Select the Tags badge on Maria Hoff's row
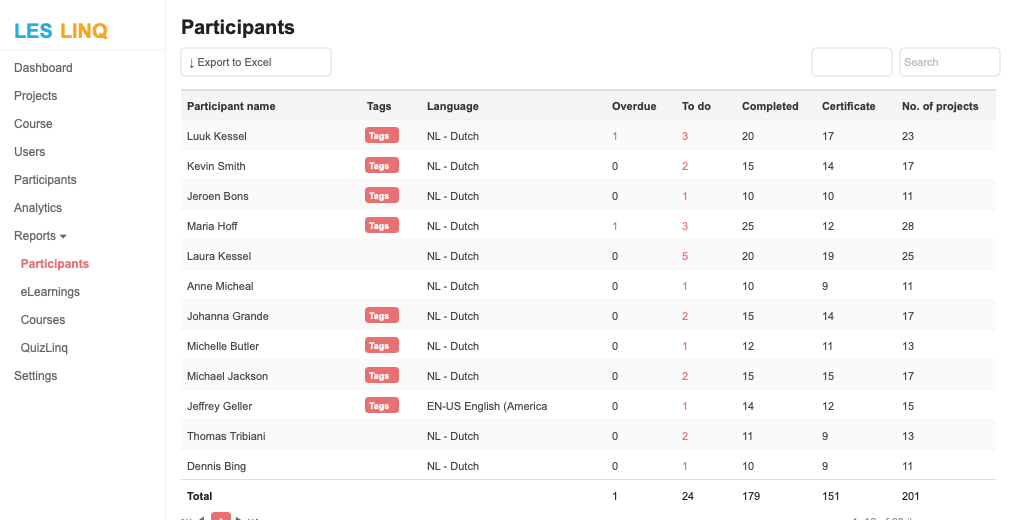Screen dimensions: 1012x520 [381, 226]
